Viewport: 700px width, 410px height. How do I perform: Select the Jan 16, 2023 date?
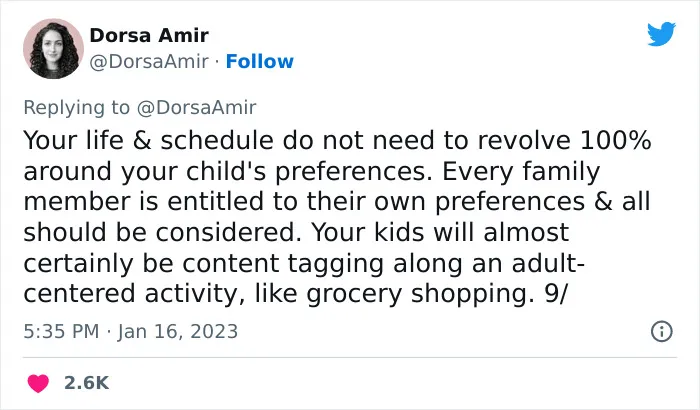pos(178,331)
